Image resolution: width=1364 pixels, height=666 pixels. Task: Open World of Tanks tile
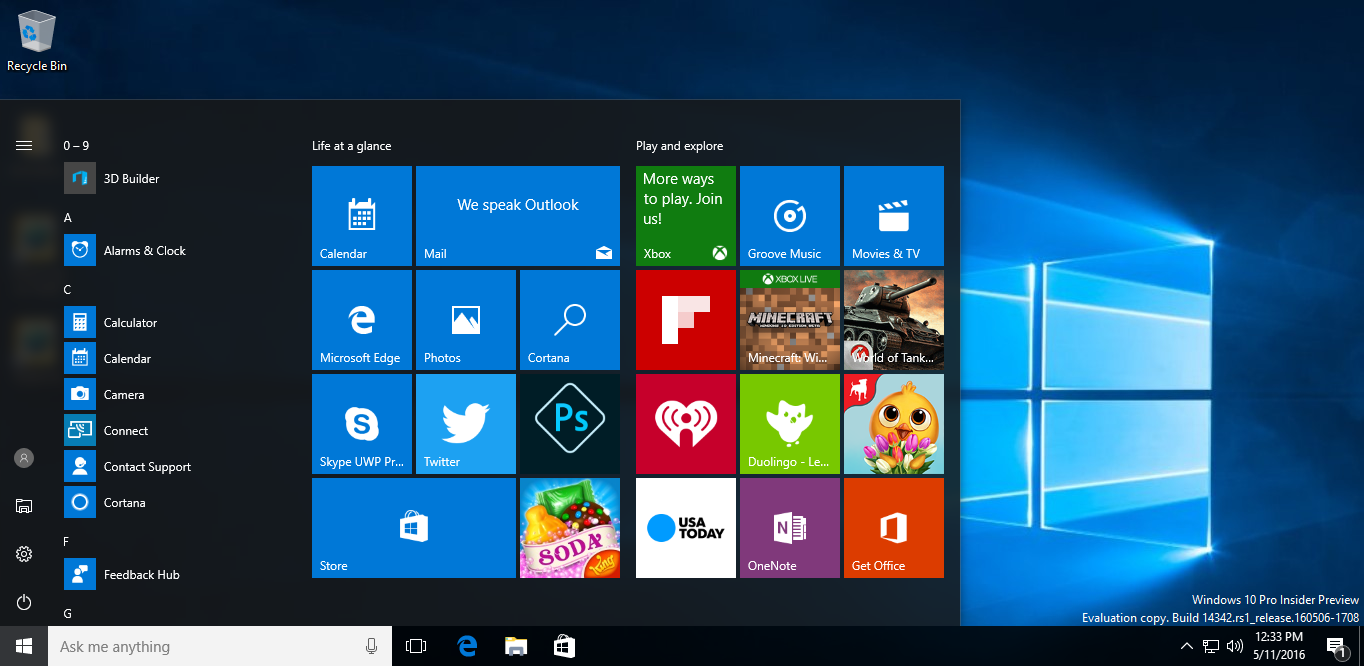[x=894, y=320]
